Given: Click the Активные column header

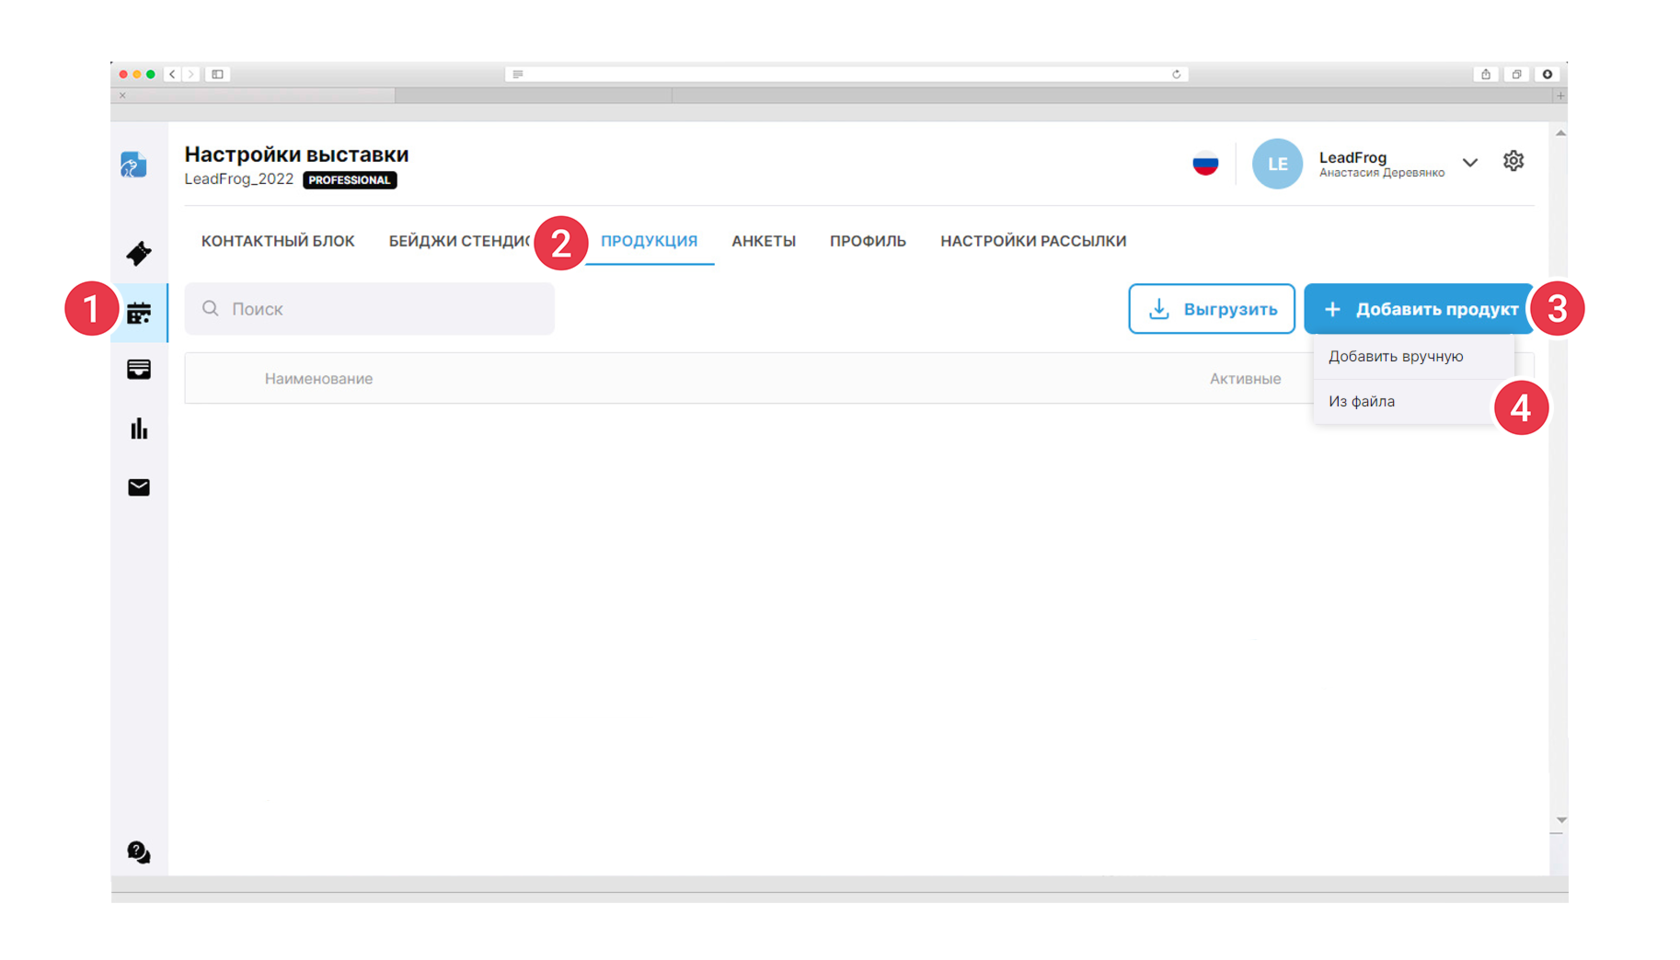Looking at the screenshot, I should point(1245,379).
